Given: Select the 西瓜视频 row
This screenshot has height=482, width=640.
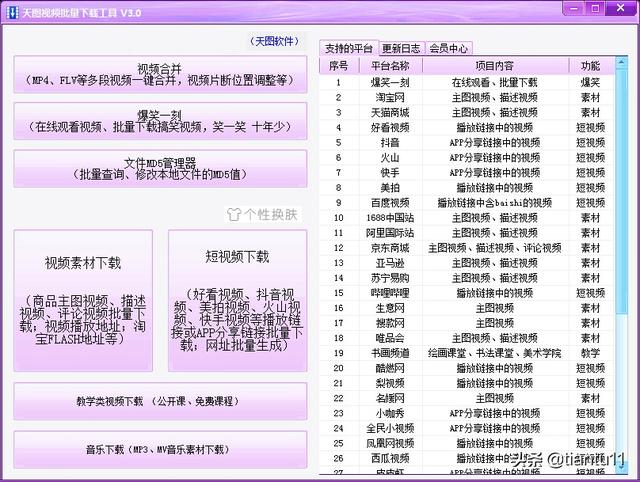Looking at the screenshot, I should tap(467, 458).
